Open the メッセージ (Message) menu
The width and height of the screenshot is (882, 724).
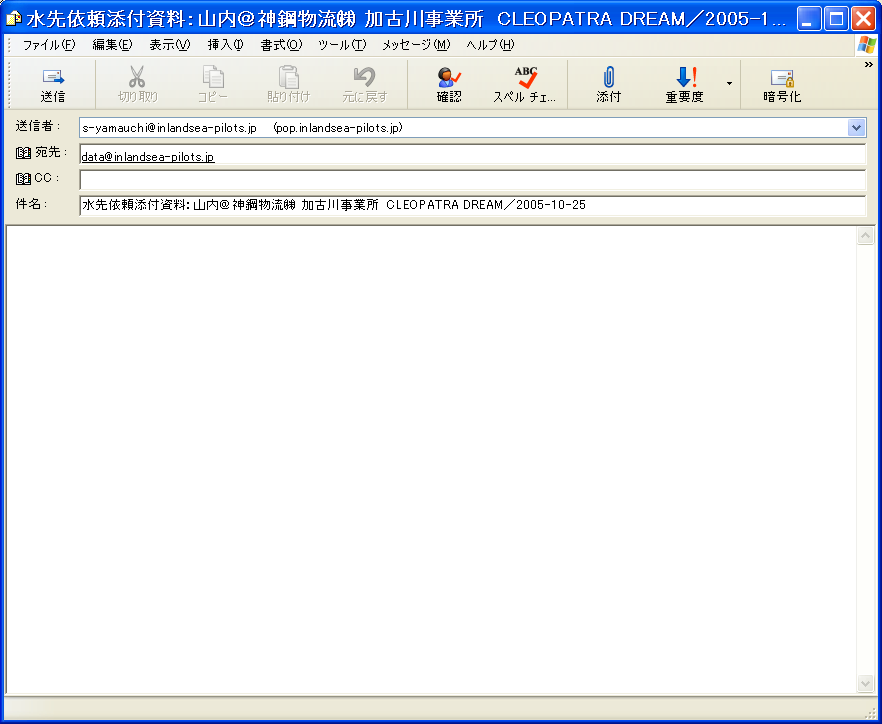click(415, 45)
